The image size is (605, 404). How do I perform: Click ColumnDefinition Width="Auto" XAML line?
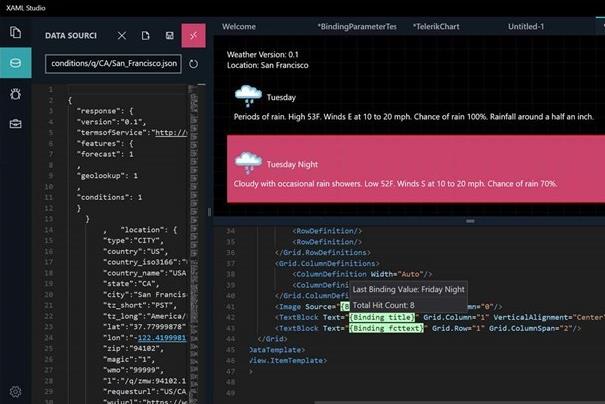(362, 274)
